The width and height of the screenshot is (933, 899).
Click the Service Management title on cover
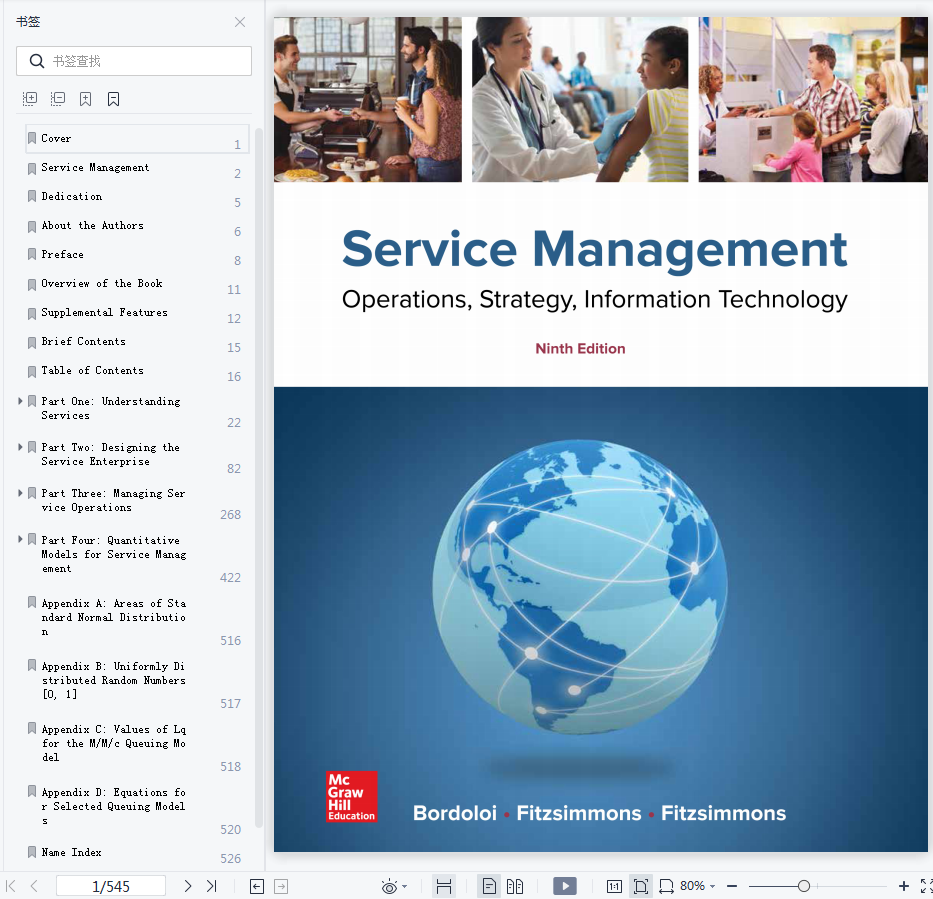click(594, 250)
